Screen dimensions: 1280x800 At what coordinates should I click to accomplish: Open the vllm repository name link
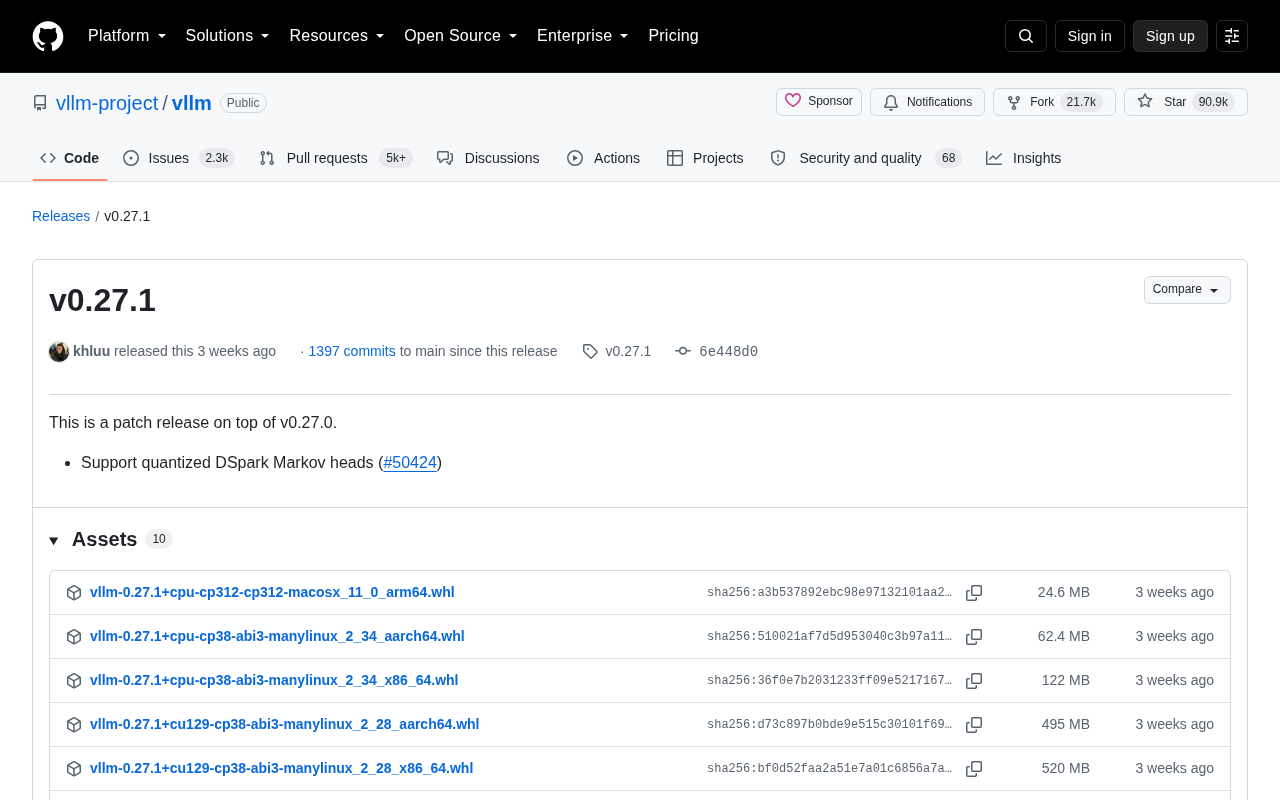click(191, 103)
